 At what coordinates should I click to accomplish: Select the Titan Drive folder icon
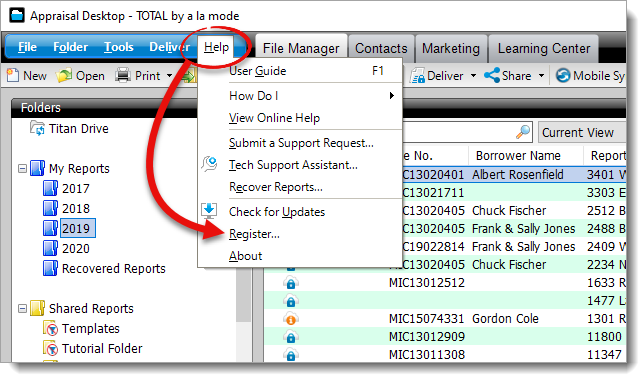[37, 128]
